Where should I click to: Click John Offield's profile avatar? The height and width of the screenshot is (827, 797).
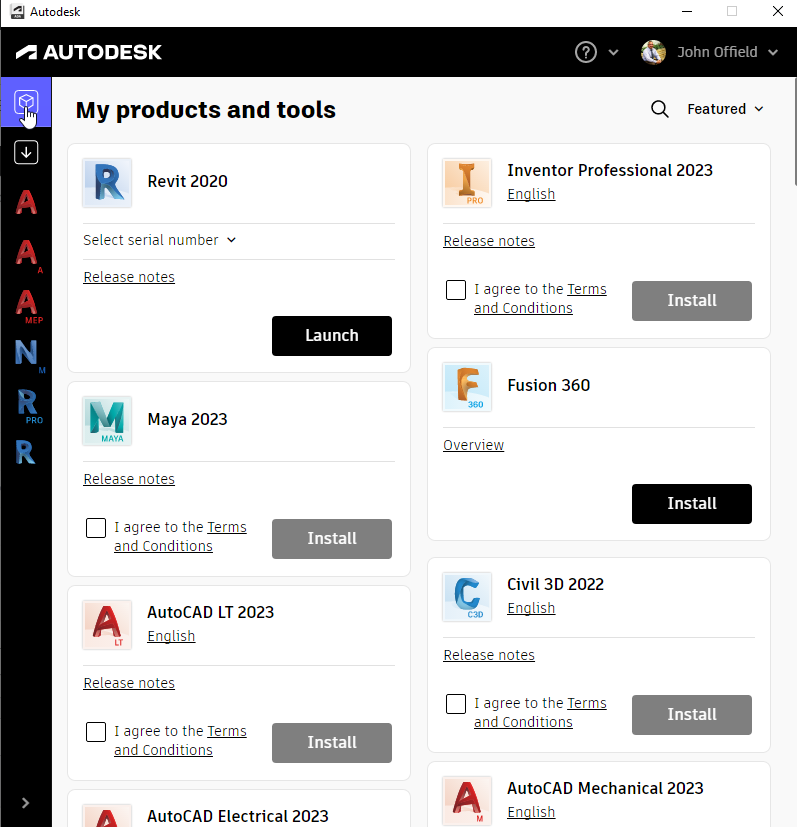coord(653,52)
